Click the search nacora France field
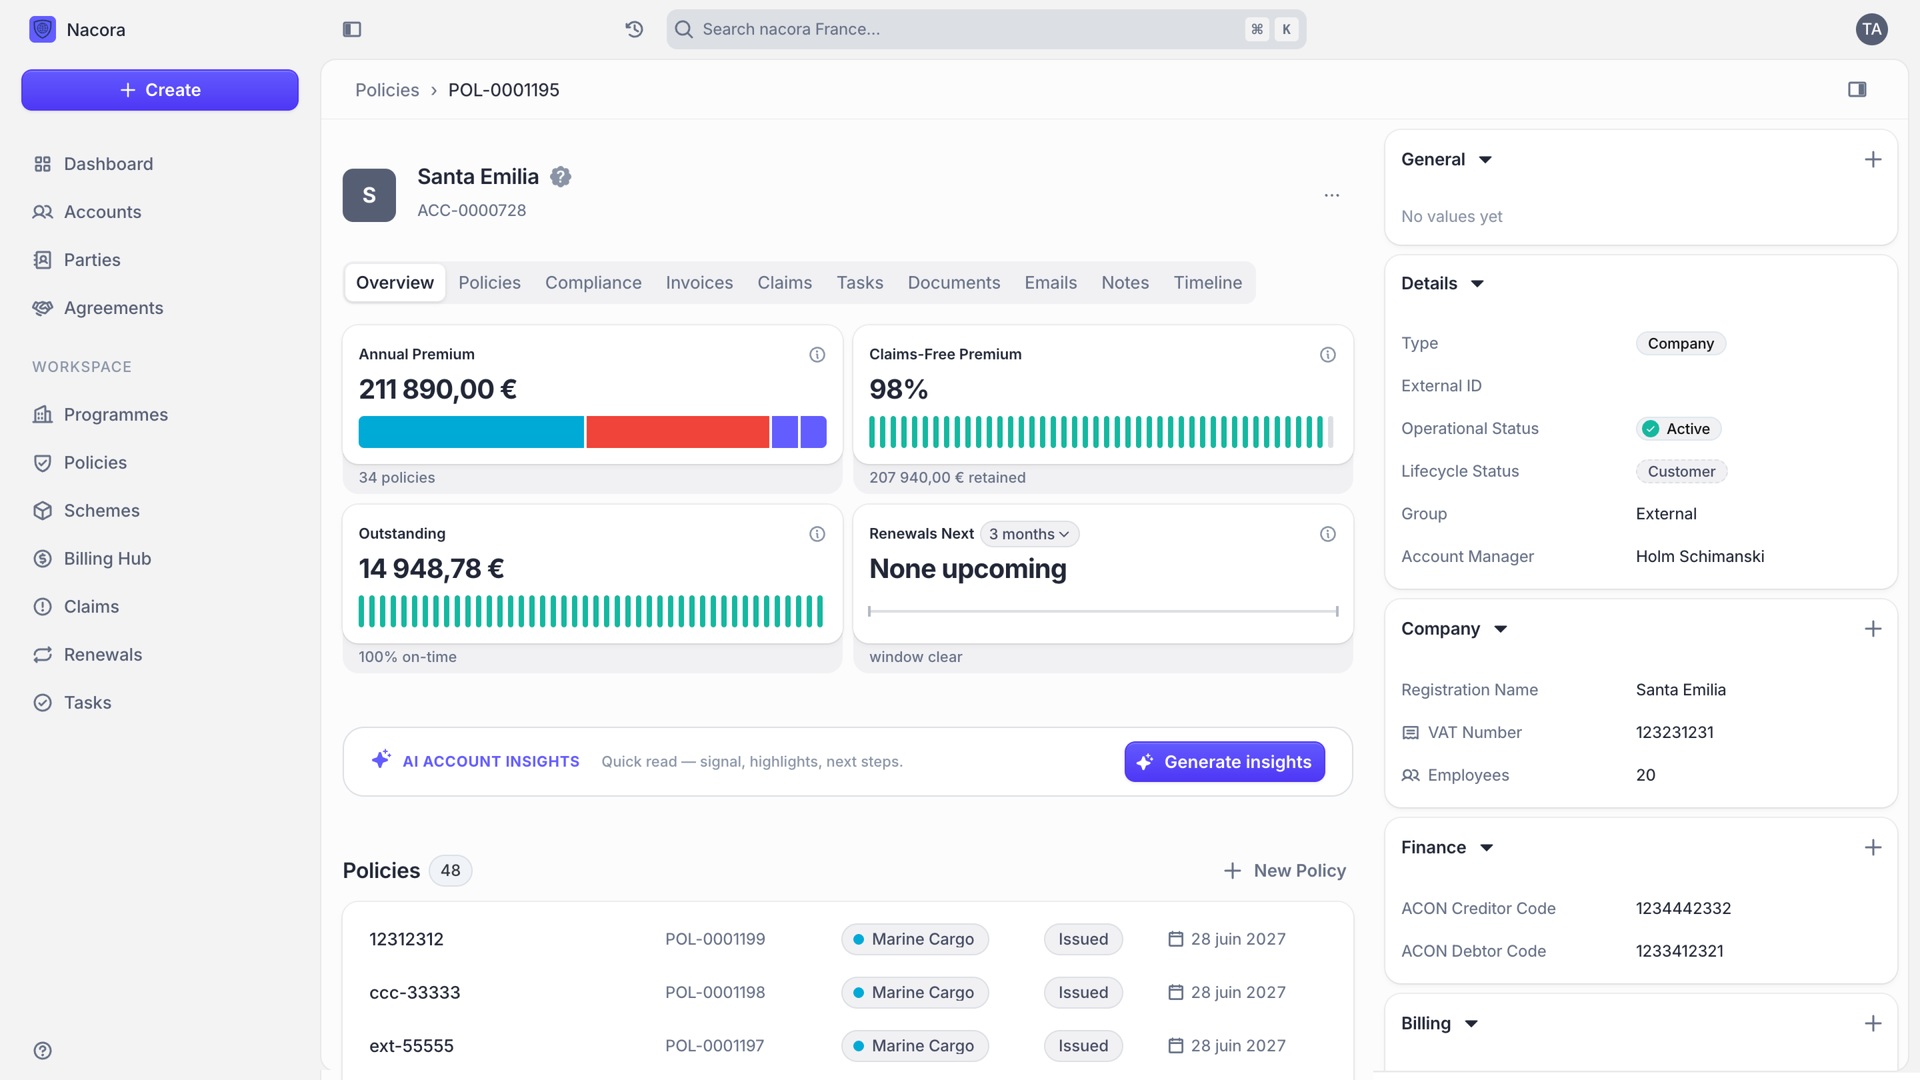 click(x=986, y=29)
